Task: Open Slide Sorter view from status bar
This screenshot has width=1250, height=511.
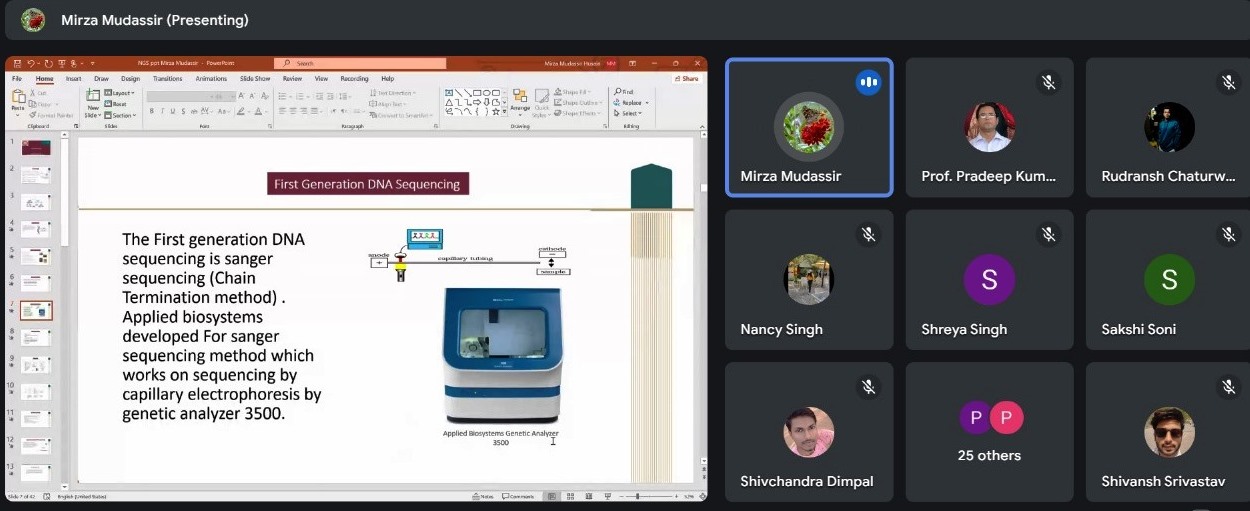Action: pyautogui.click(x=569, y=496)
